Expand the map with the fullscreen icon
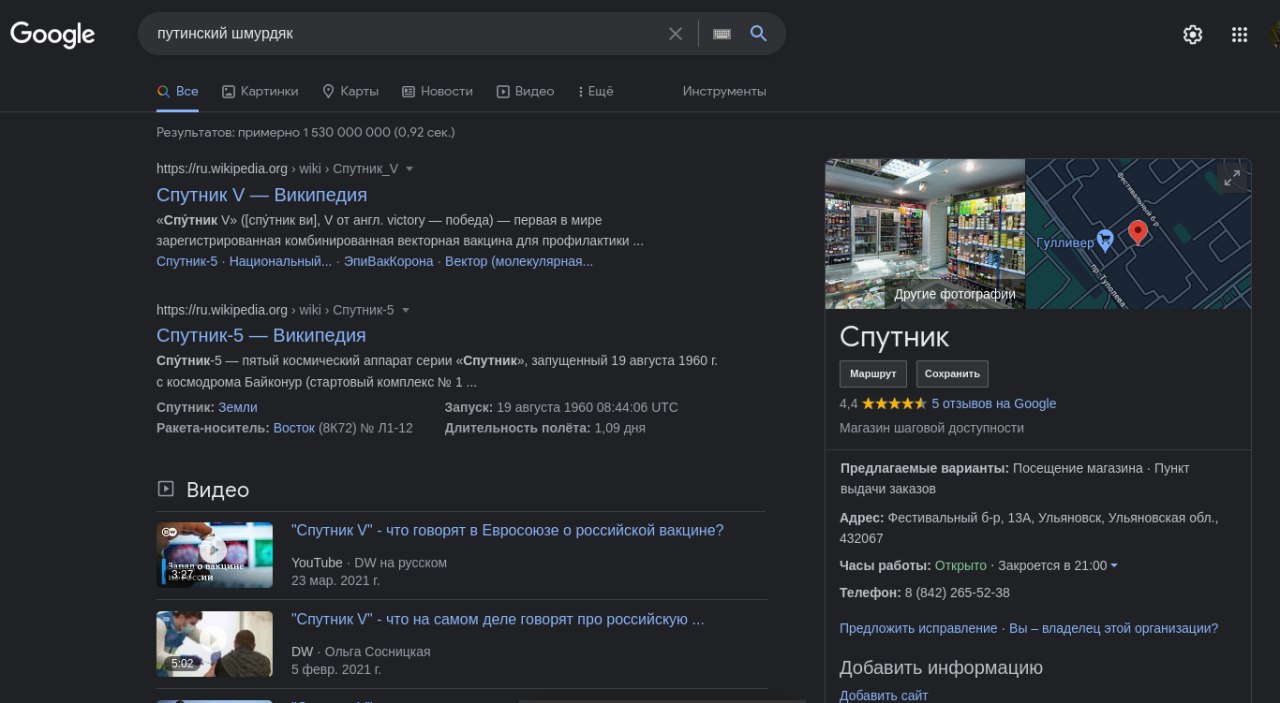 pyautogui.click(x=1232, y=177)
